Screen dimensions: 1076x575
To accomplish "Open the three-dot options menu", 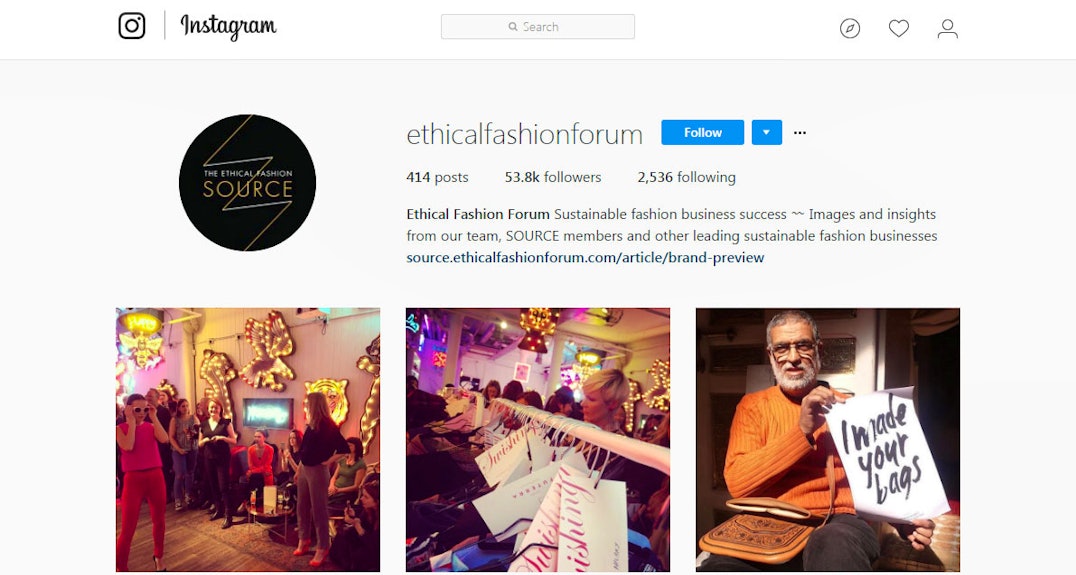I will pos(799,132).
